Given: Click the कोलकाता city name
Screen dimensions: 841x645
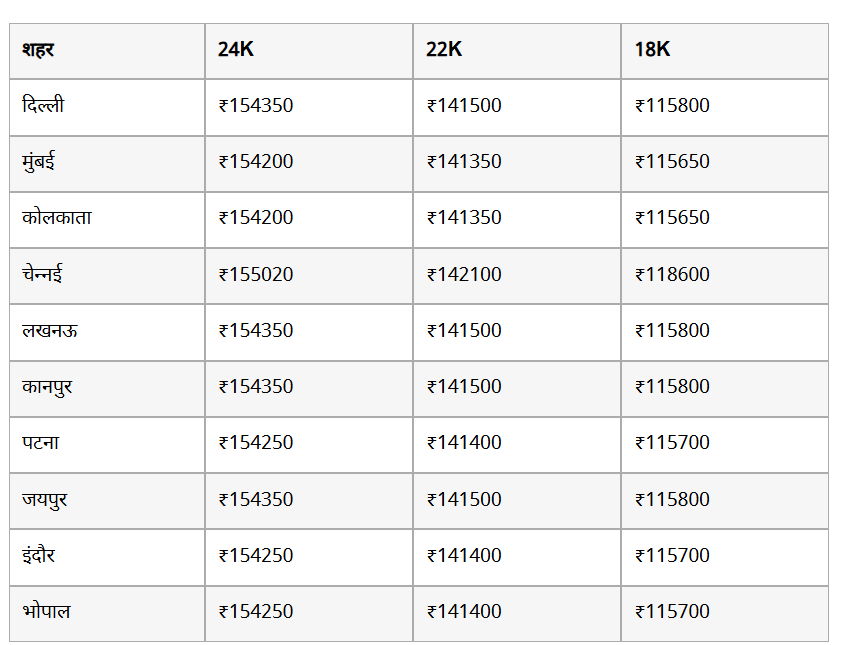Looking at the screenshot, I should point(57,217).
